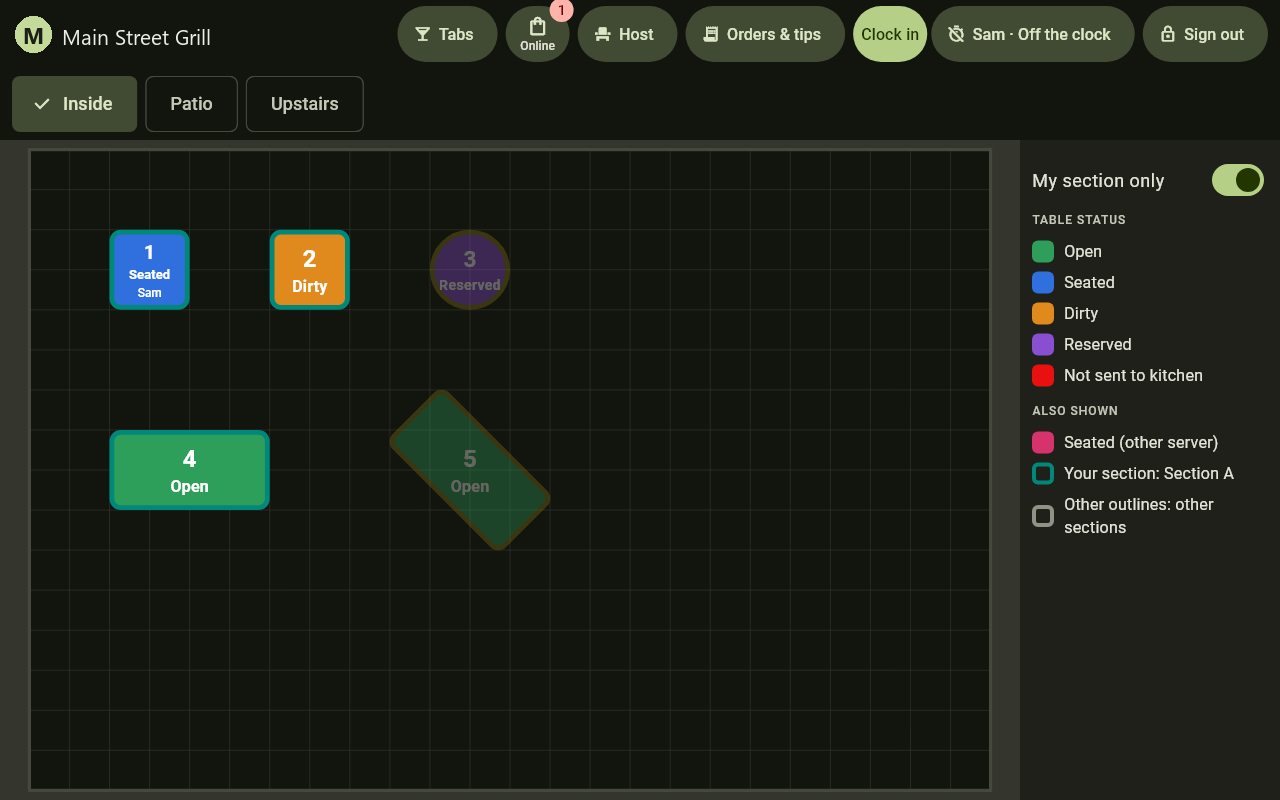Select the rotated open table 5
This screenshot has width=1280, height=800.
pyautogui.click(x=470, y=470)
